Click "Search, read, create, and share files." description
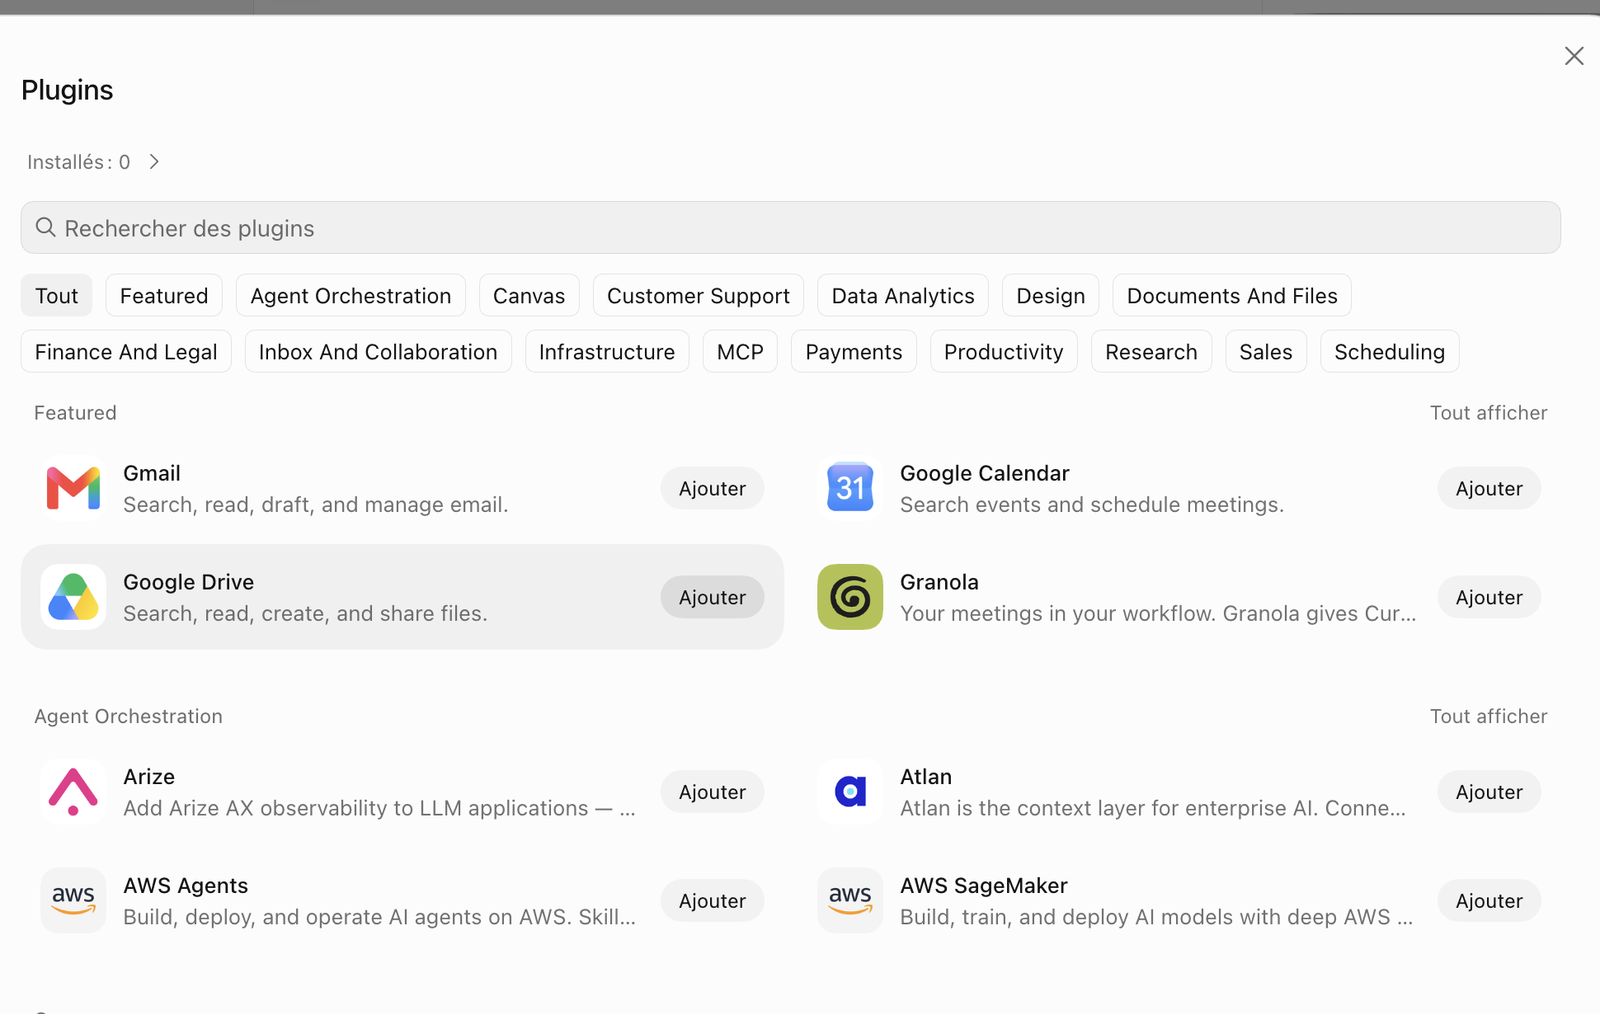Image resolution: width=1600 pixels, height=1014 pixels. pyautogui.click(x=305, y=614)
